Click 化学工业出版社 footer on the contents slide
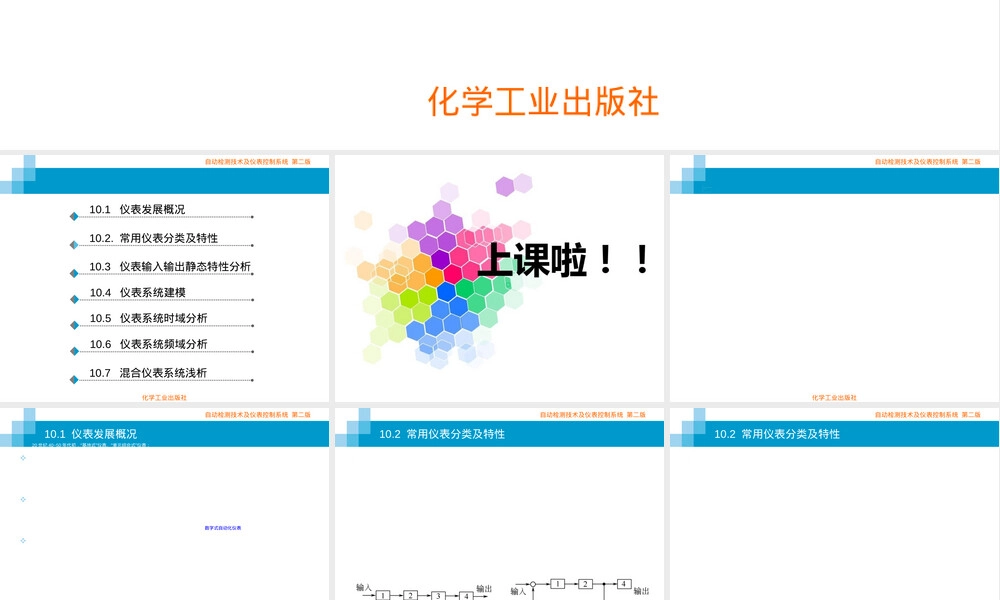 click(165, 397)
